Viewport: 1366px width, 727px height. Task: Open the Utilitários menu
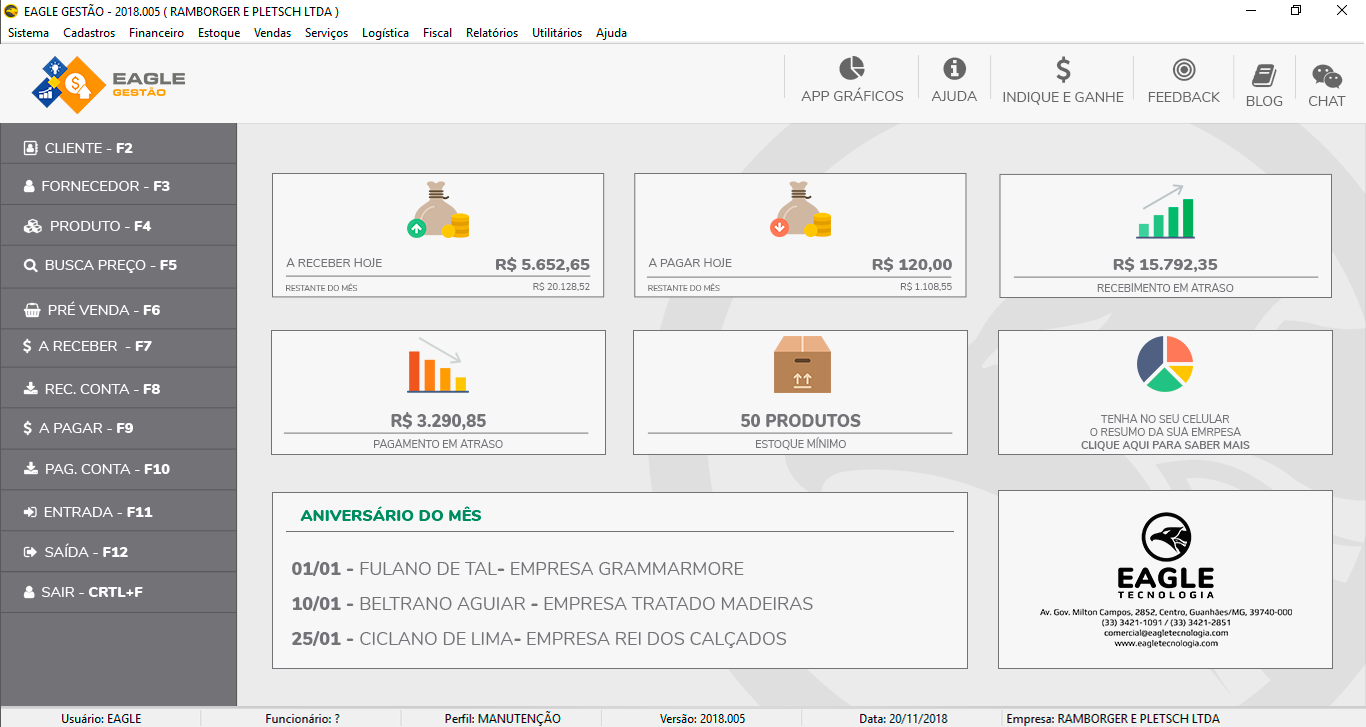click(557, 33)
